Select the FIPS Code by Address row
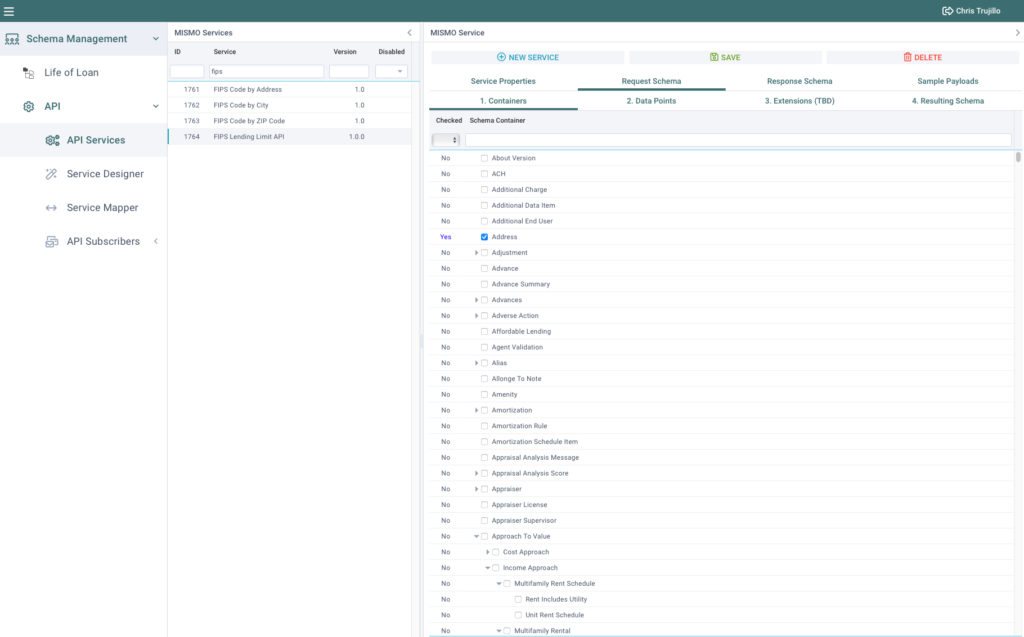The height and width of the screenshot is (637, 1024). point(290,90)
